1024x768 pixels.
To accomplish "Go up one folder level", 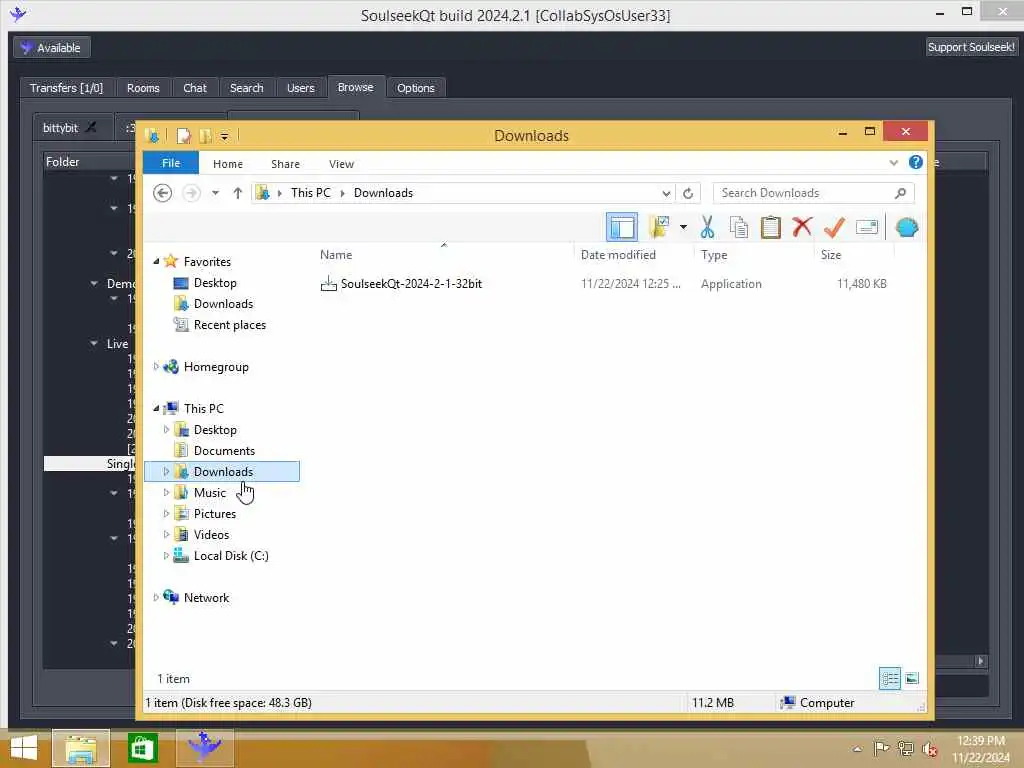I will [238, 193].
